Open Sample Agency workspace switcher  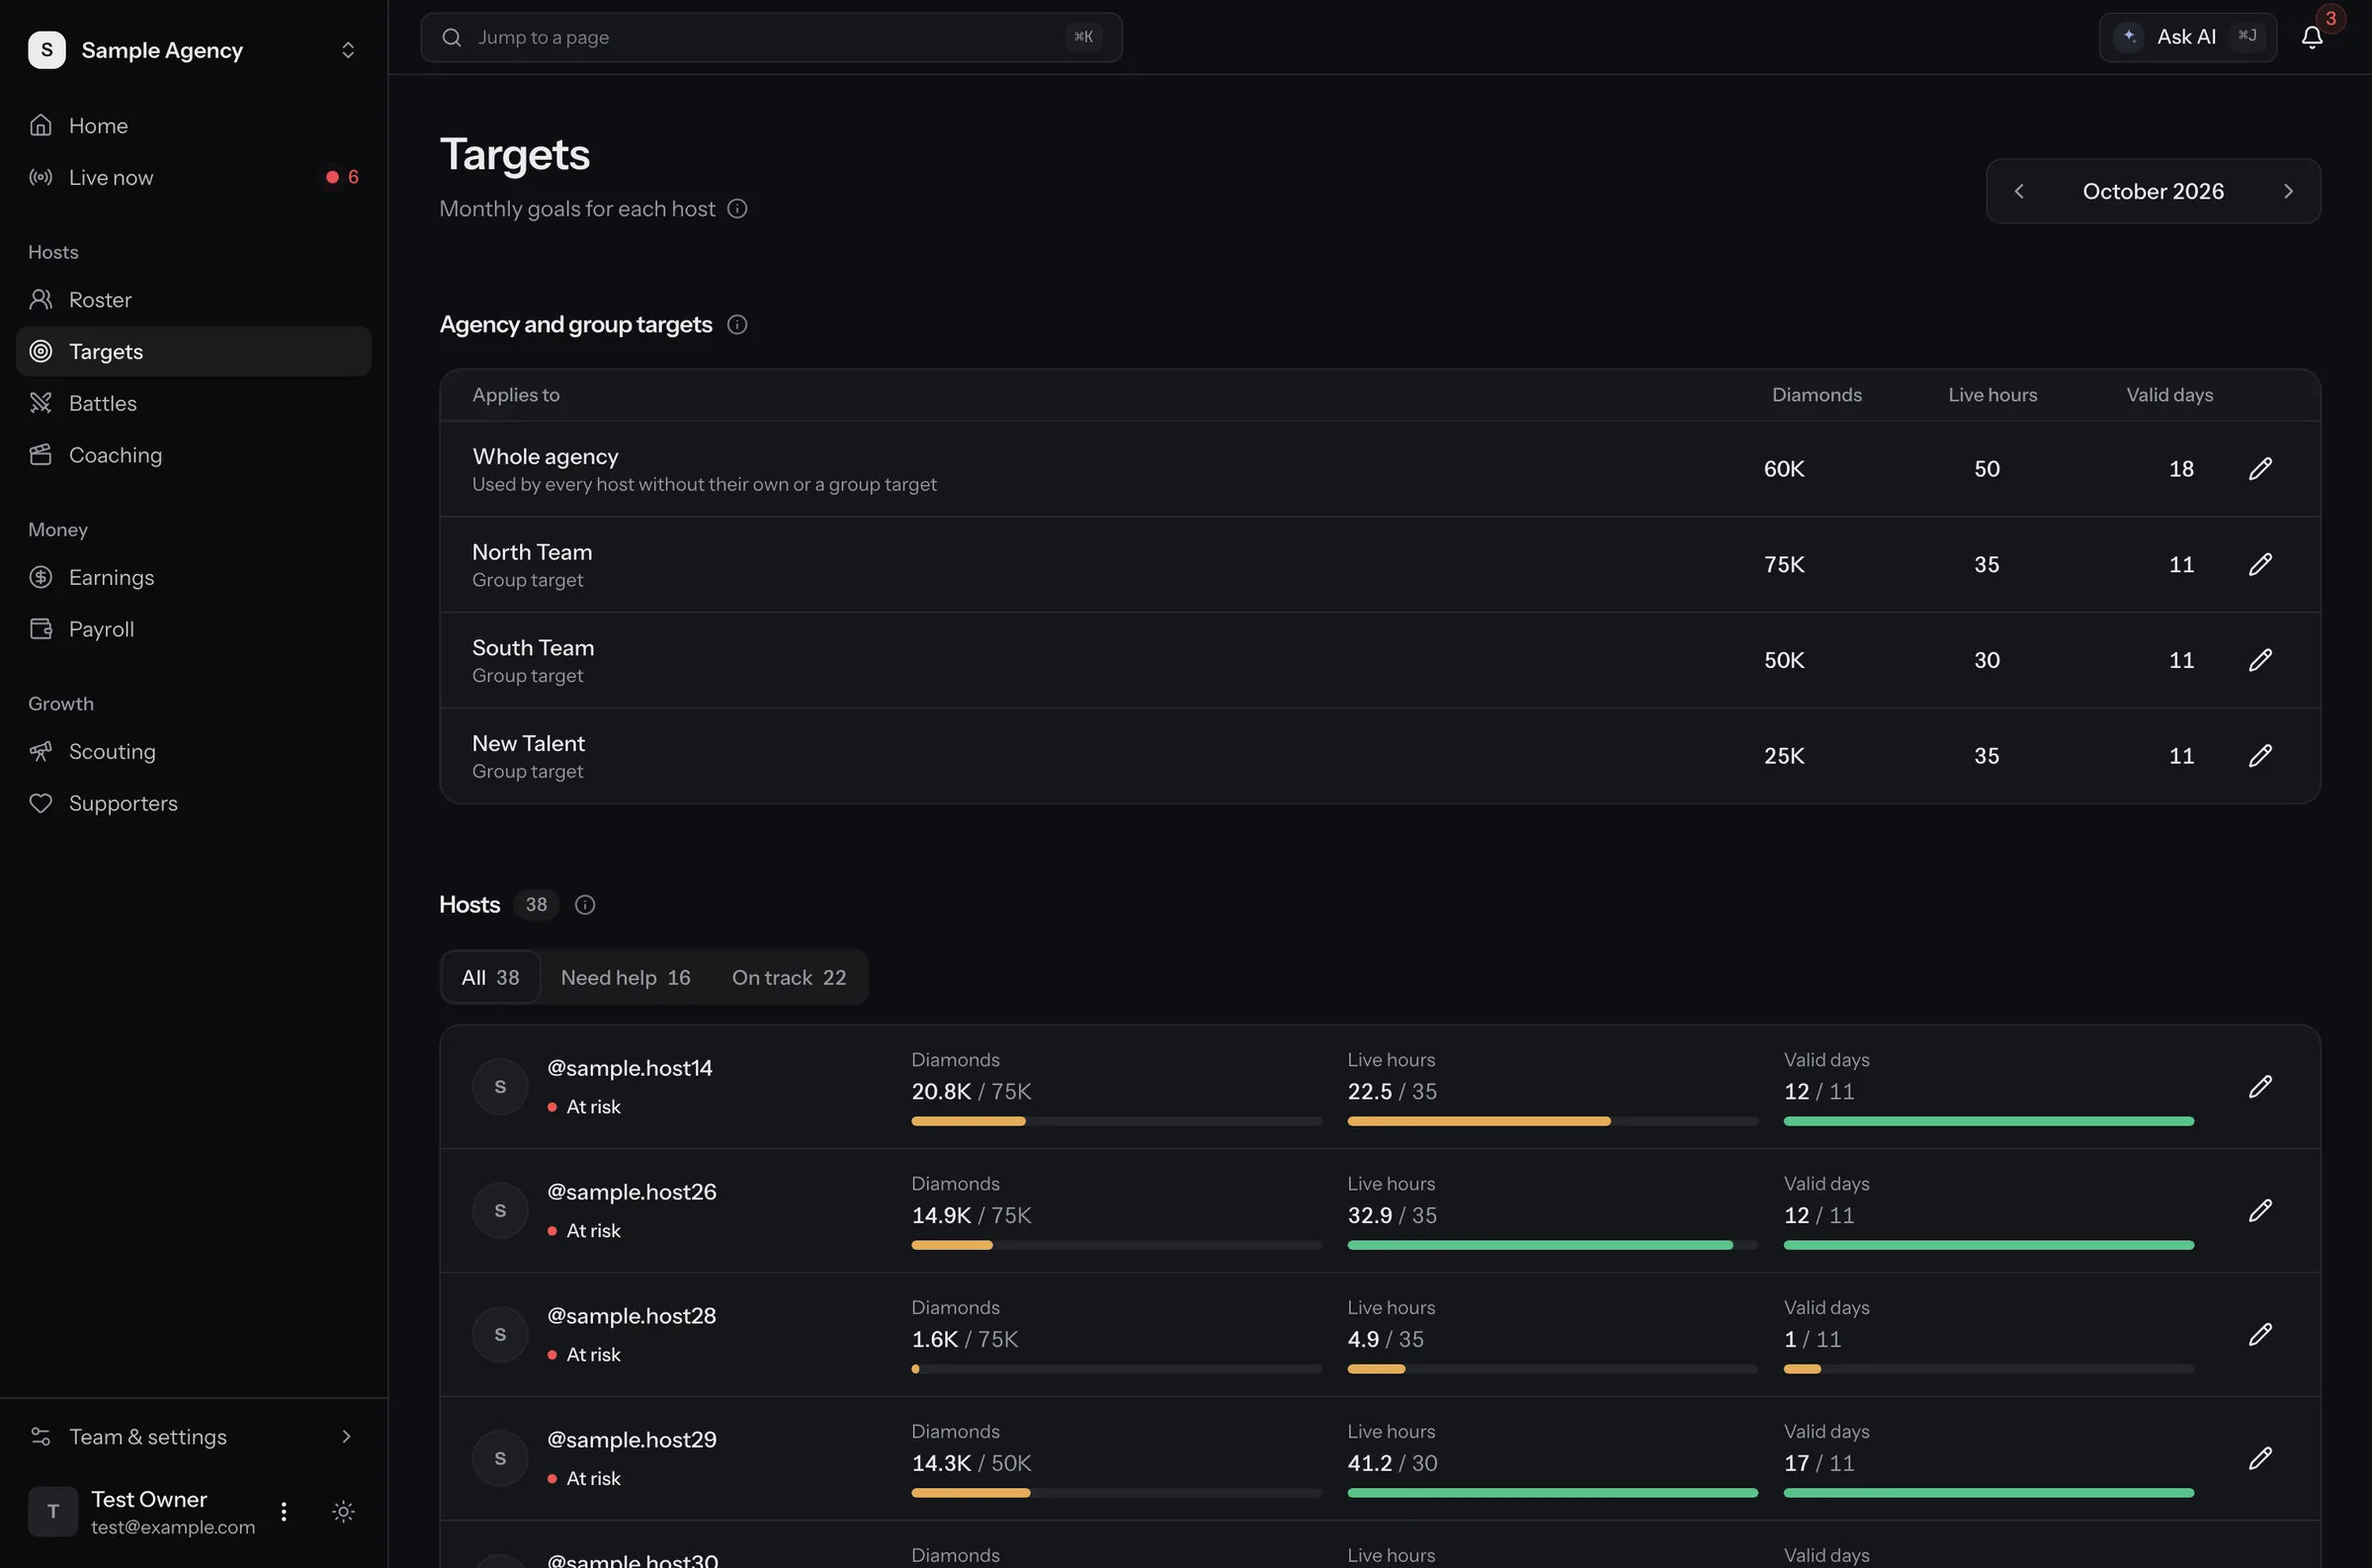pyautogui.click(x=194, y=50)
